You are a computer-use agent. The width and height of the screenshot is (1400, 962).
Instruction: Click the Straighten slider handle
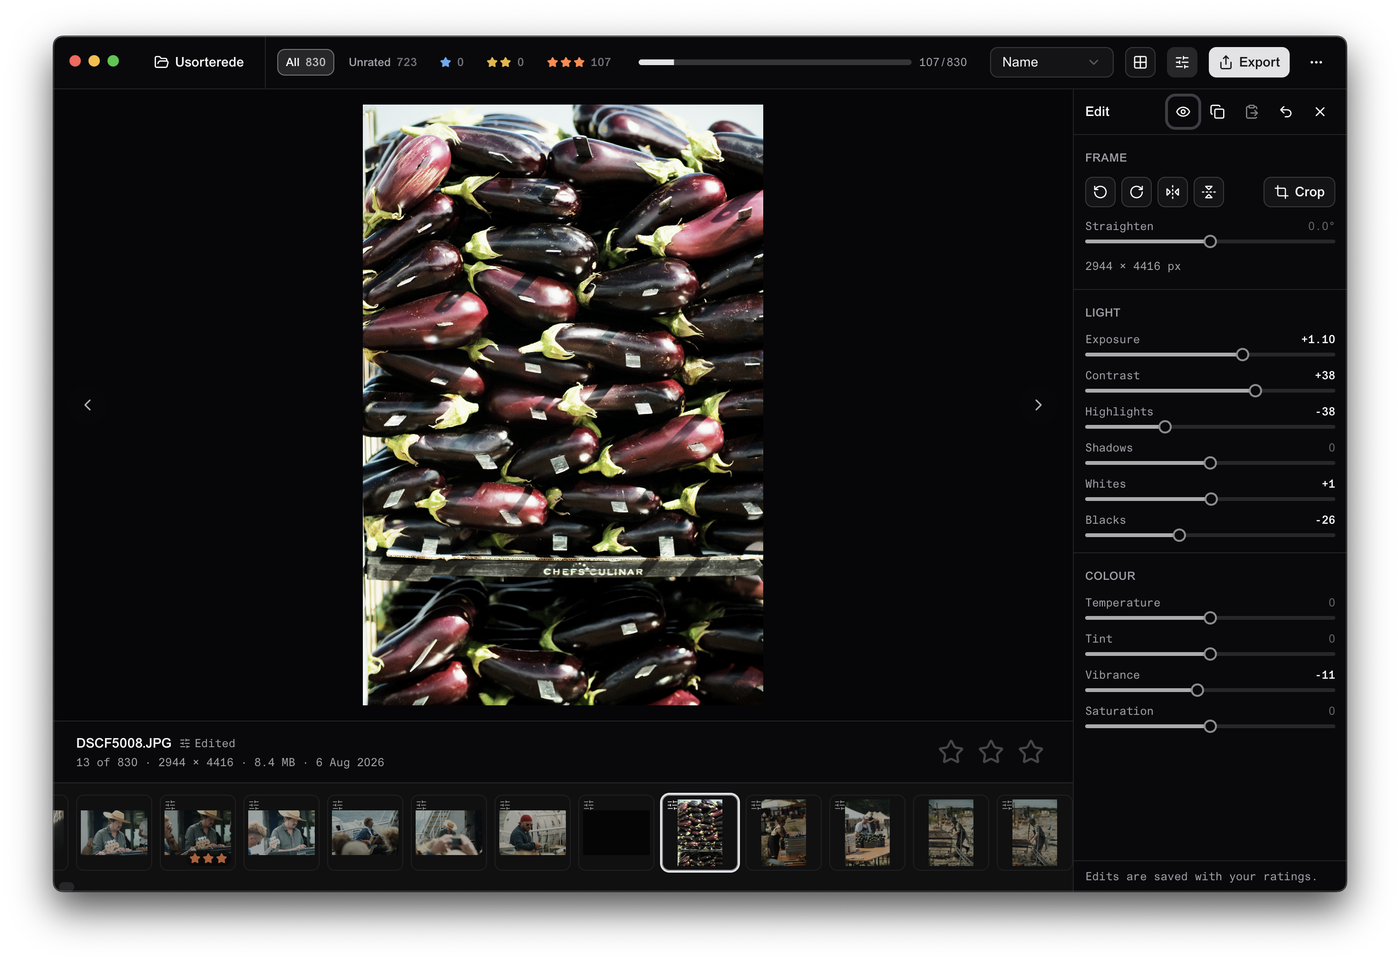(1210, 242)
